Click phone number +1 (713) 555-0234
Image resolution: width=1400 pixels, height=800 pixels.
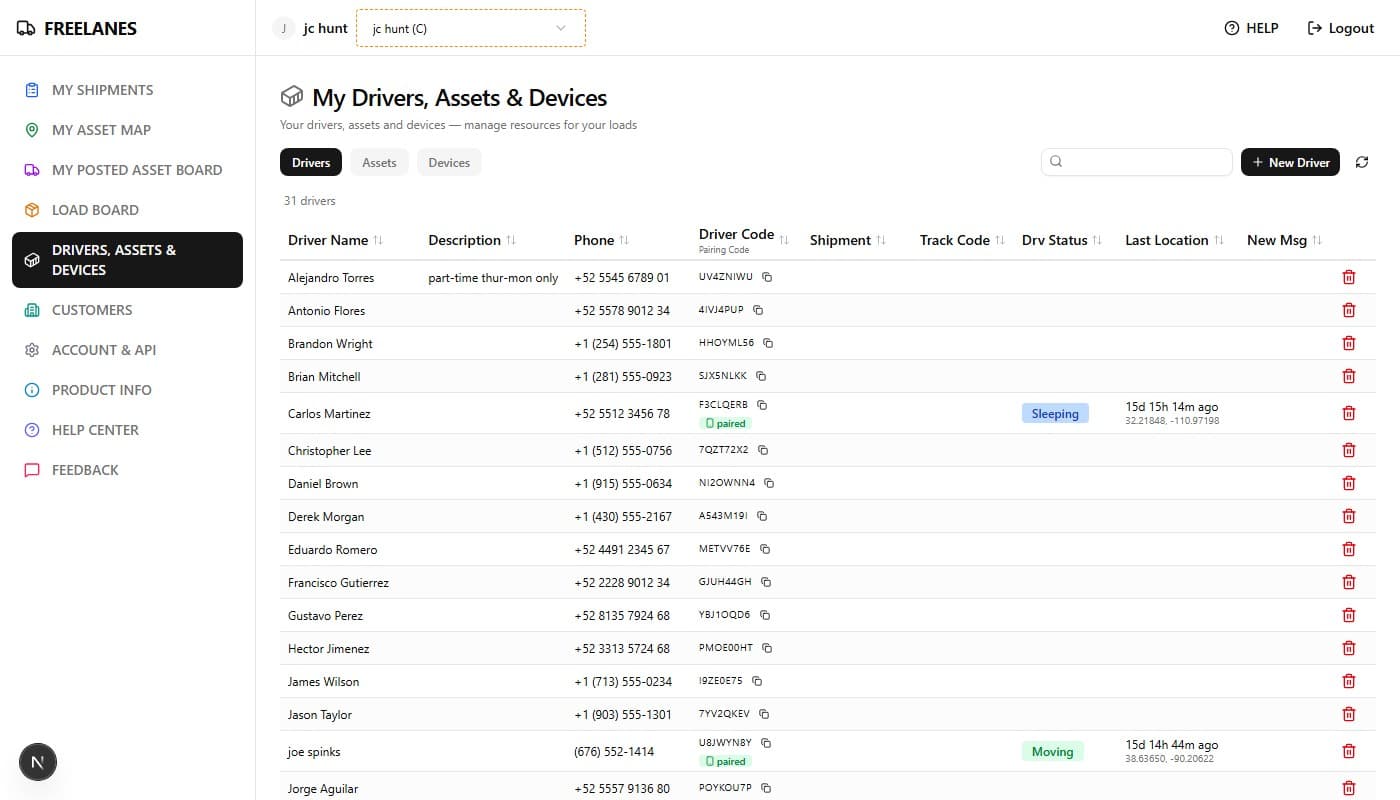pyautogui.click(x=623, y=681)
